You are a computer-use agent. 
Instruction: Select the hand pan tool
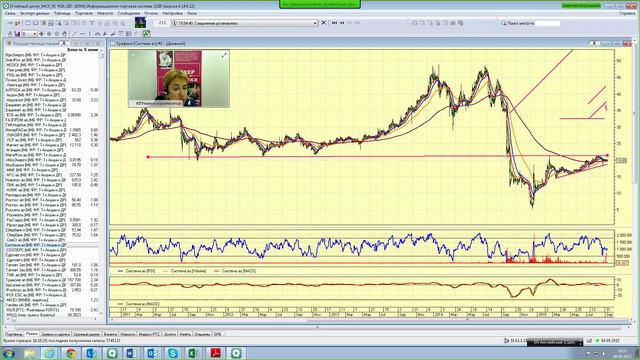pyautogui.click(x=64, y=34)
